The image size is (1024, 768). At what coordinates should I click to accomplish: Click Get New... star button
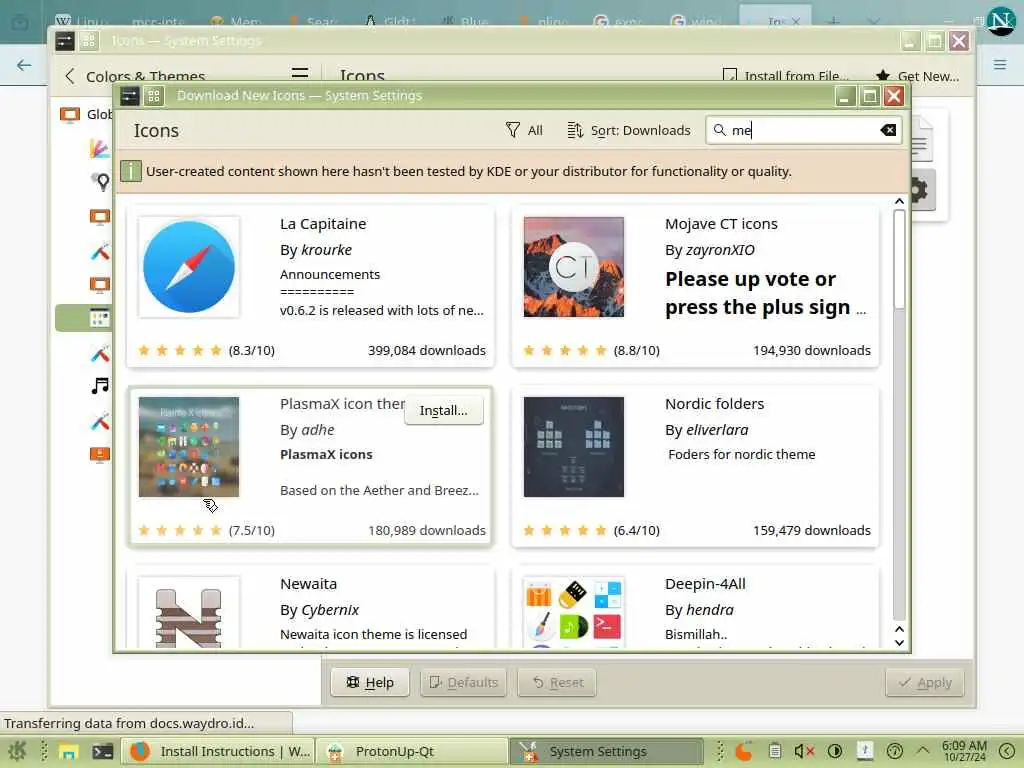click(918, 76)
